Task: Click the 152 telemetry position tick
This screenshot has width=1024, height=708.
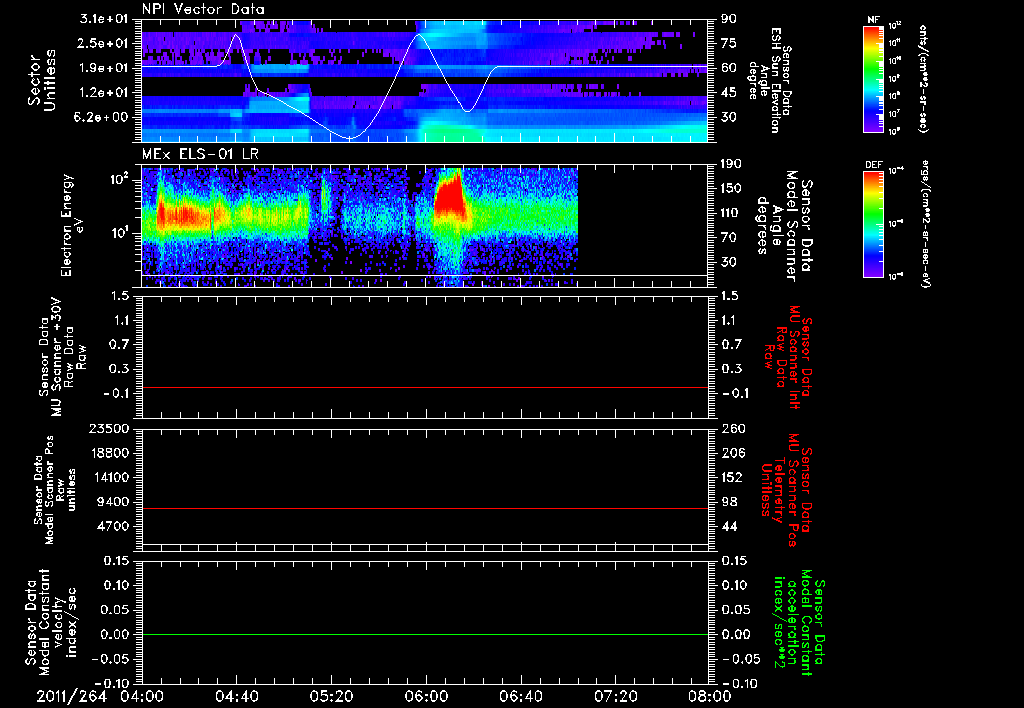Action: coord(731,477)
